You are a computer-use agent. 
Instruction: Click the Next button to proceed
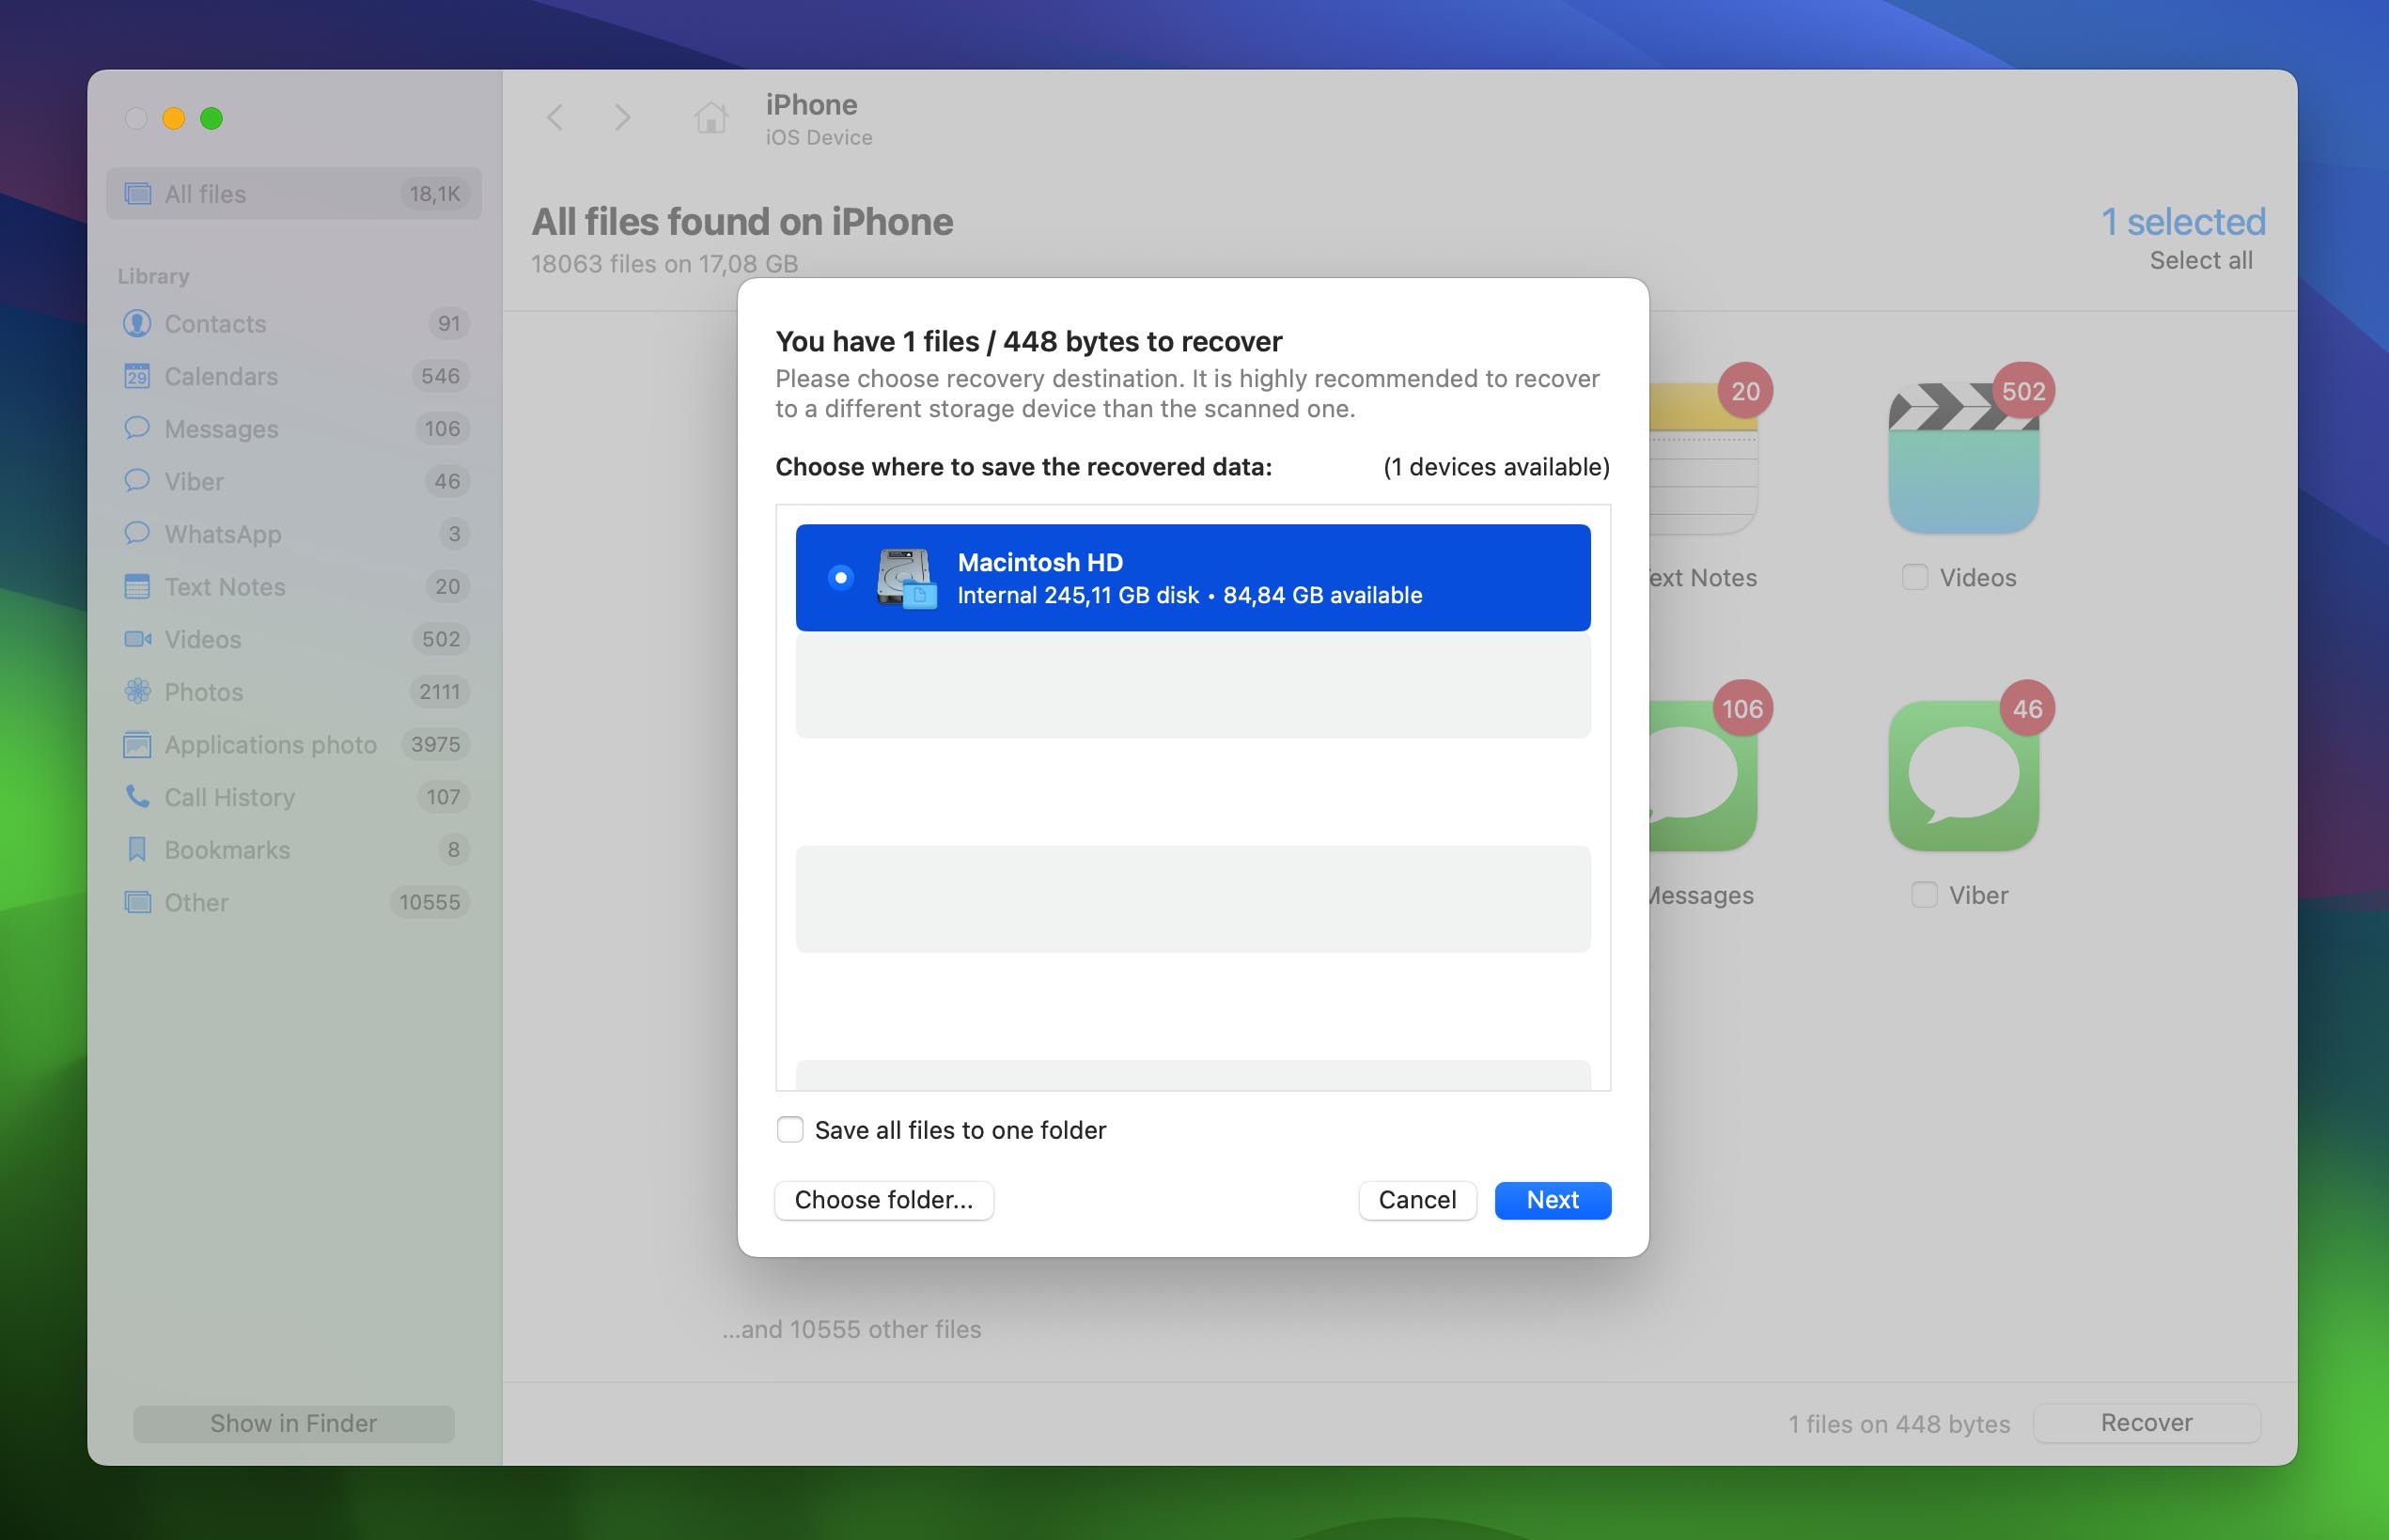click(x=1552, y=1199)
